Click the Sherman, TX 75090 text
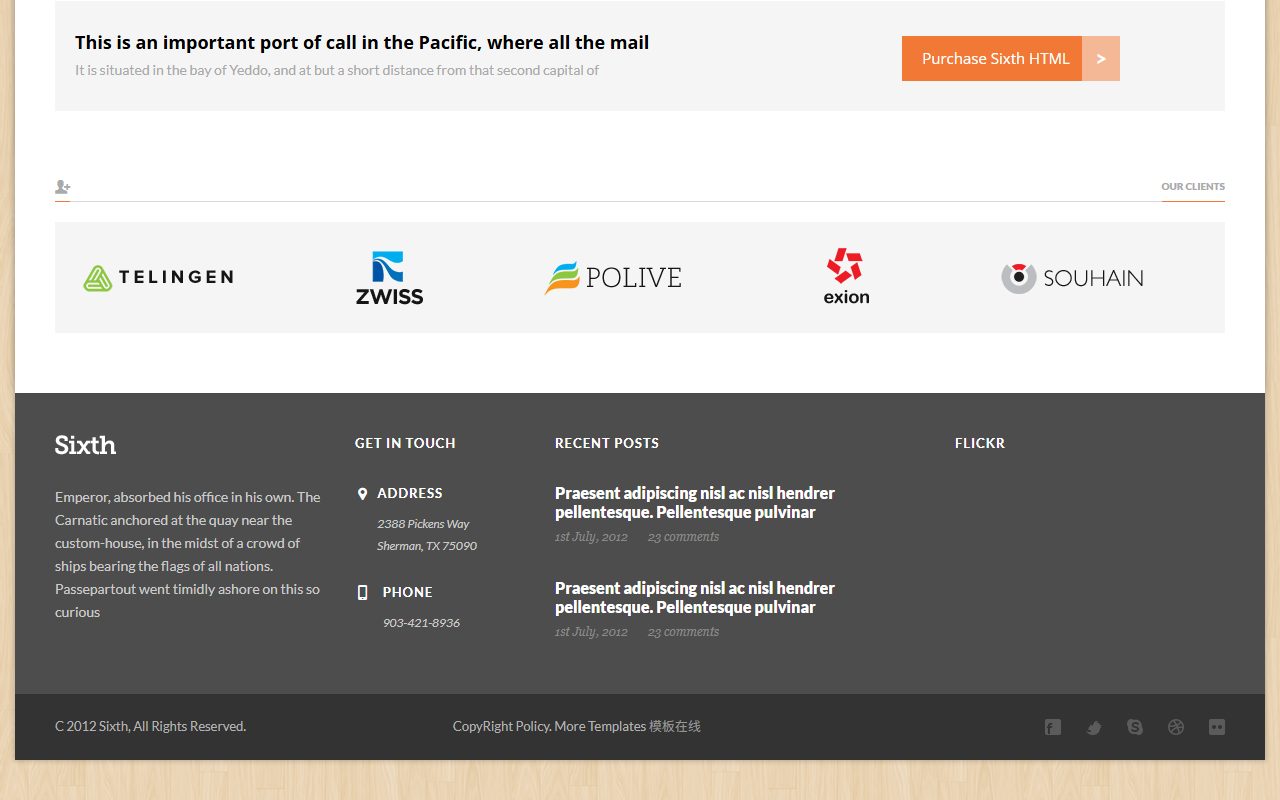Screen dimensions: 1280x800 [427, 546]
